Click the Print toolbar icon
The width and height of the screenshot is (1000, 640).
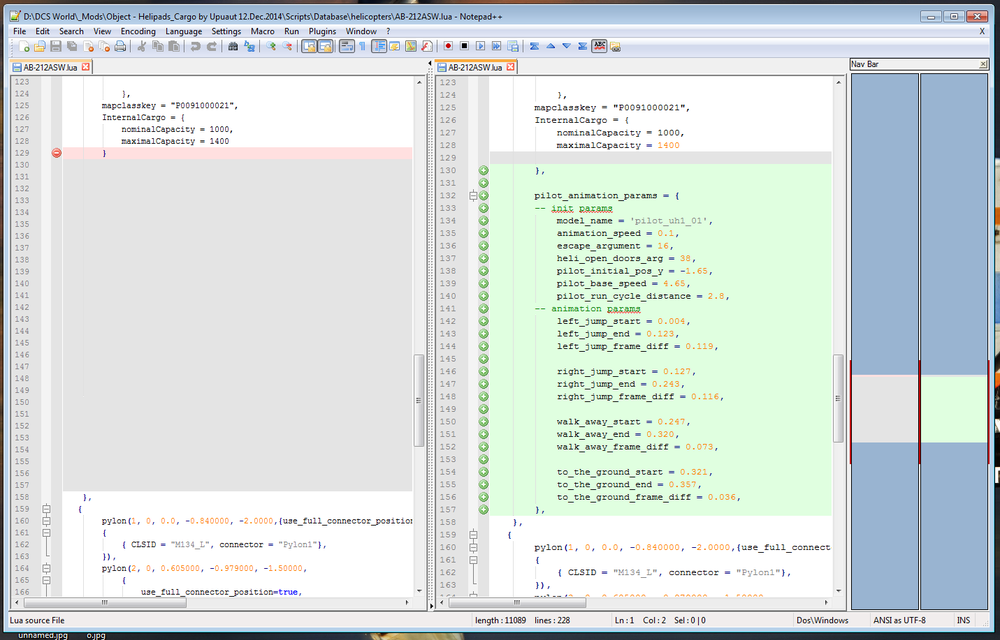(x=120, y=46)
